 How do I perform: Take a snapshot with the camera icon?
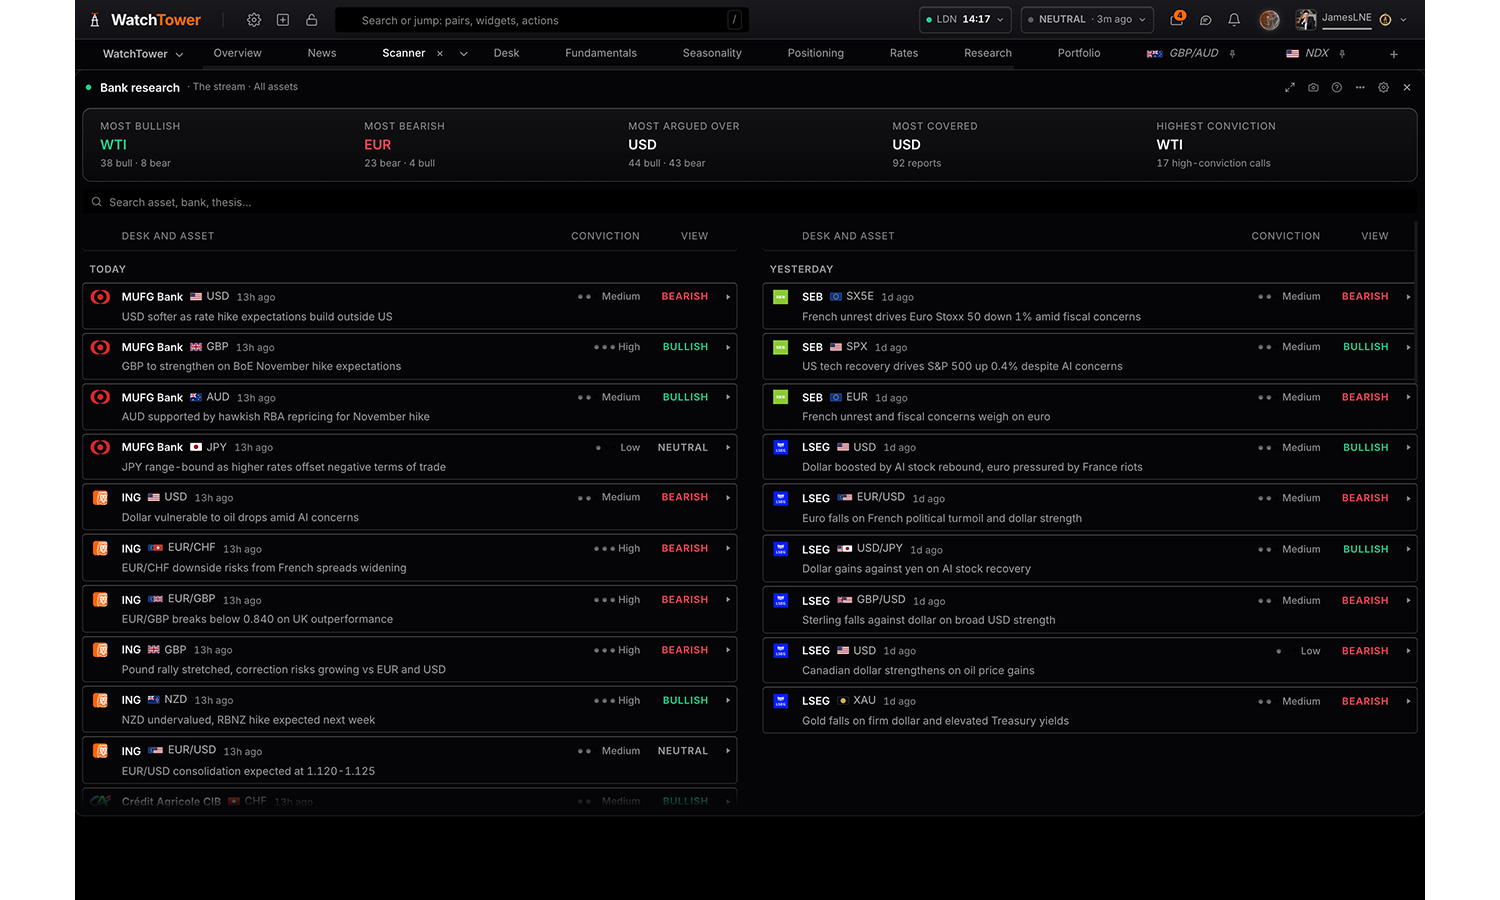tap(1313, 88)
